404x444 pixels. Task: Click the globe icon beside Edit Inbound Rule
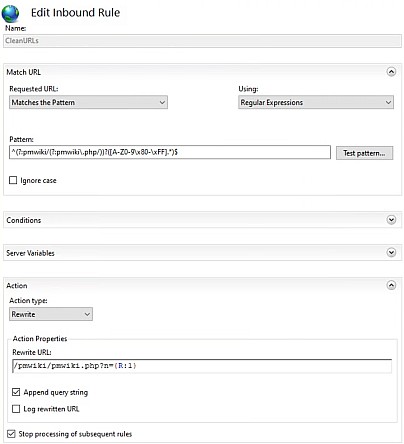pyautogui.click(x=10, y=13)
